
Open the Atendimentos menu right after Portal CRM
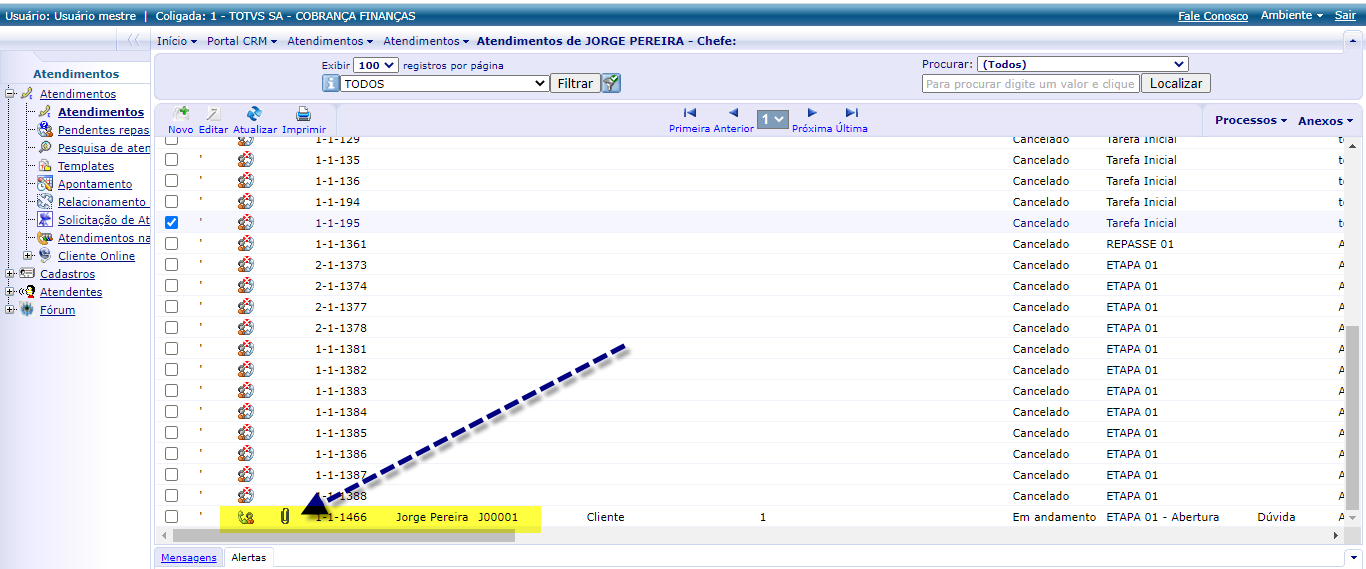point(330,41)
